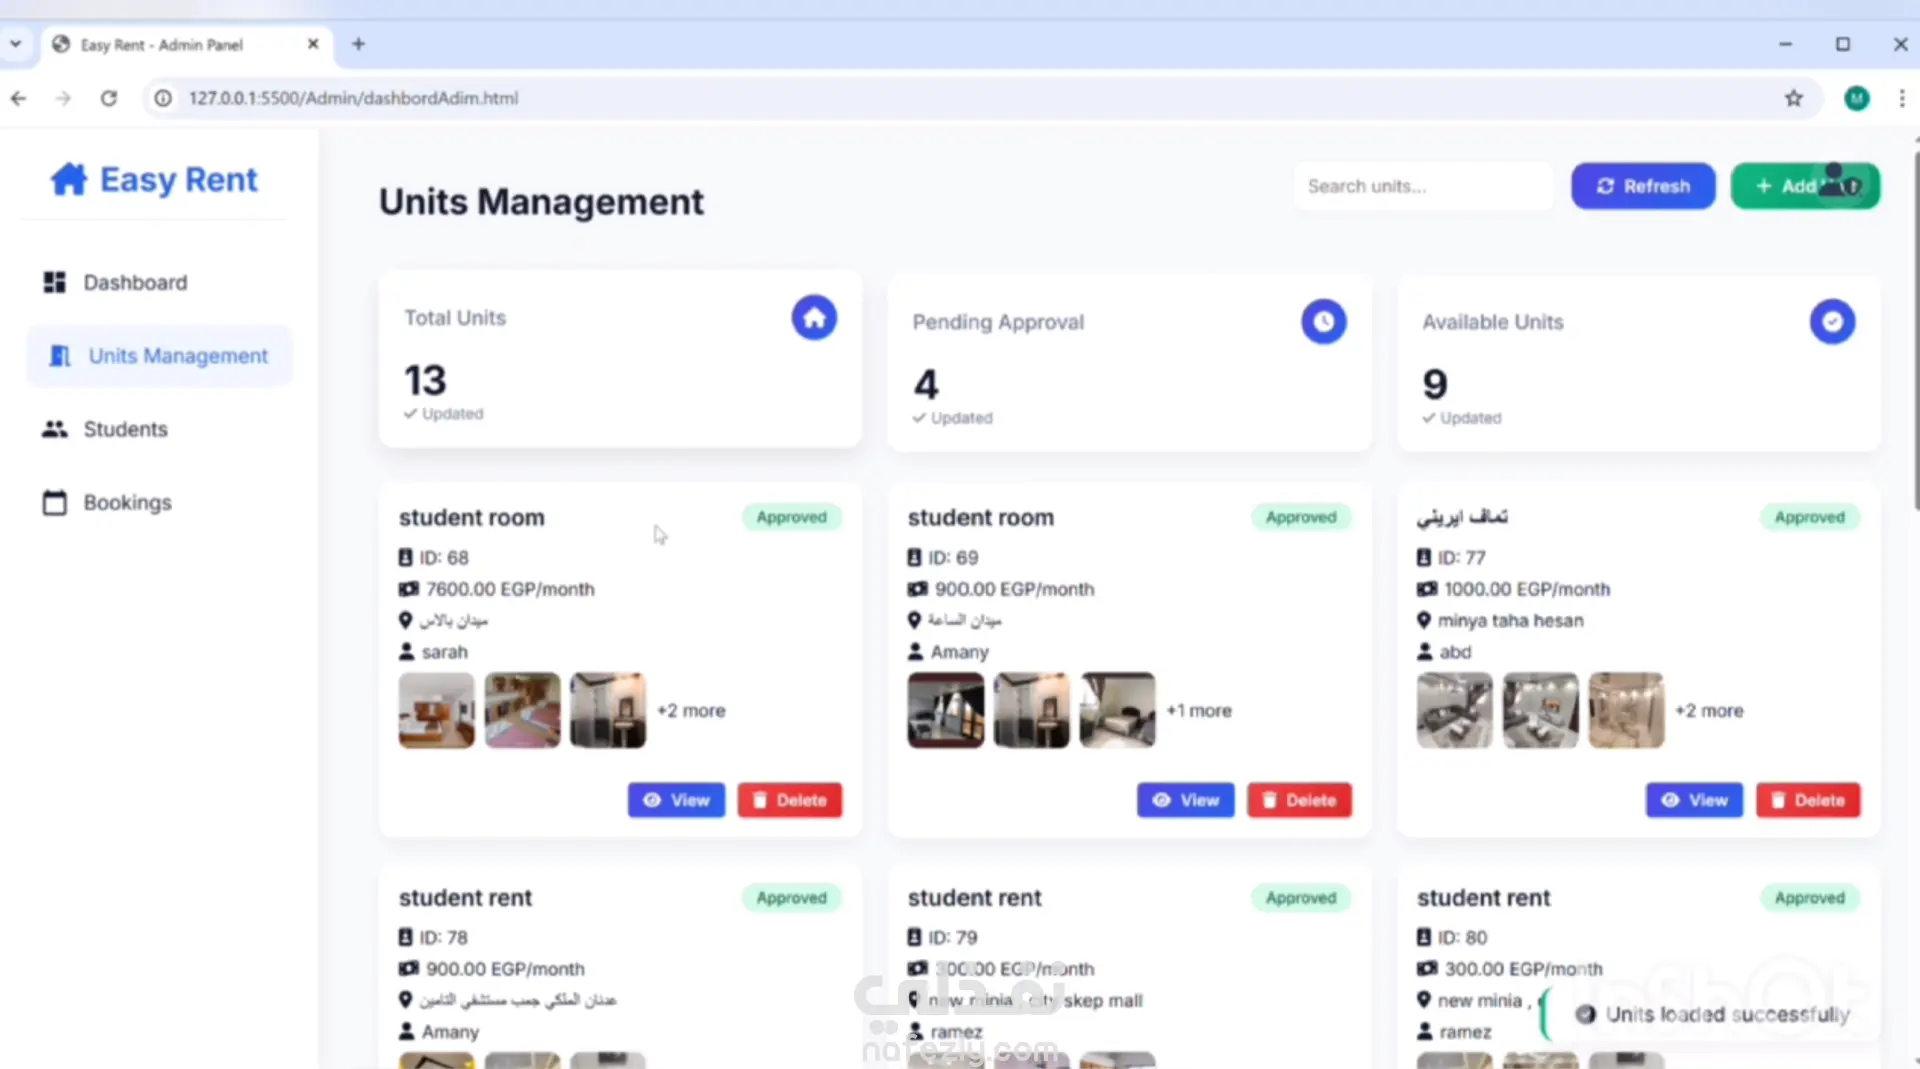Screen dimensions: 1920x1069
Task: Open first photo thumbnail of unit ID 77
Action: pos(1455,710)
